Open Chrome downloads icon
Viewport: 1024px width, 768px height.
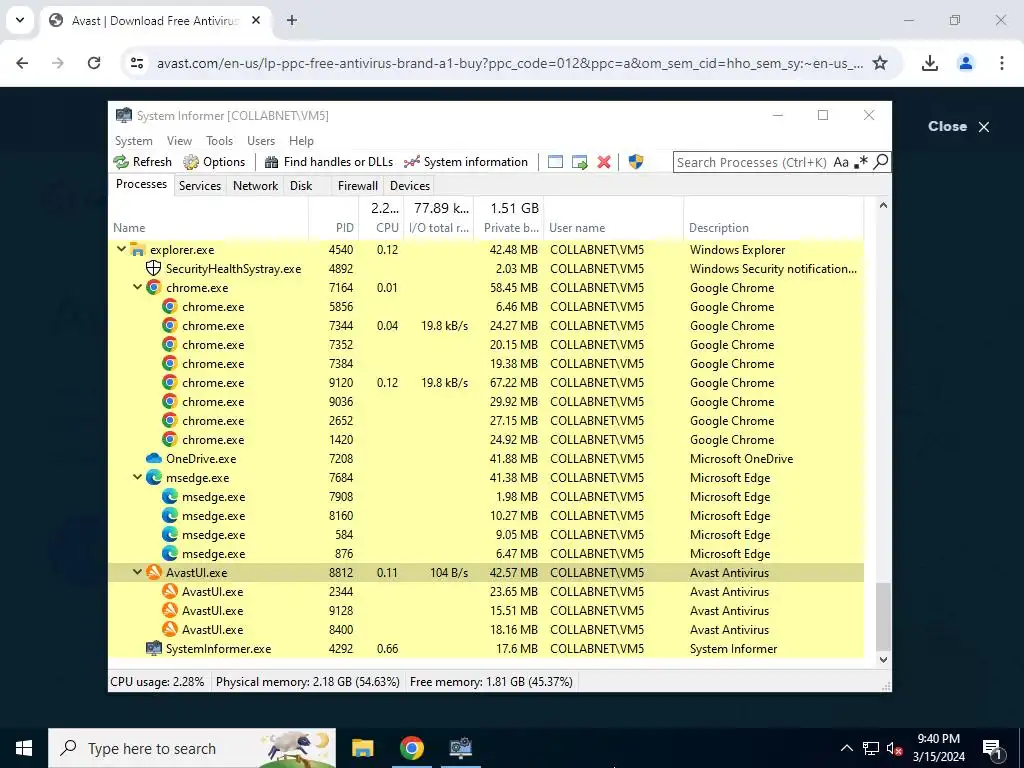(x=929, y=63)
